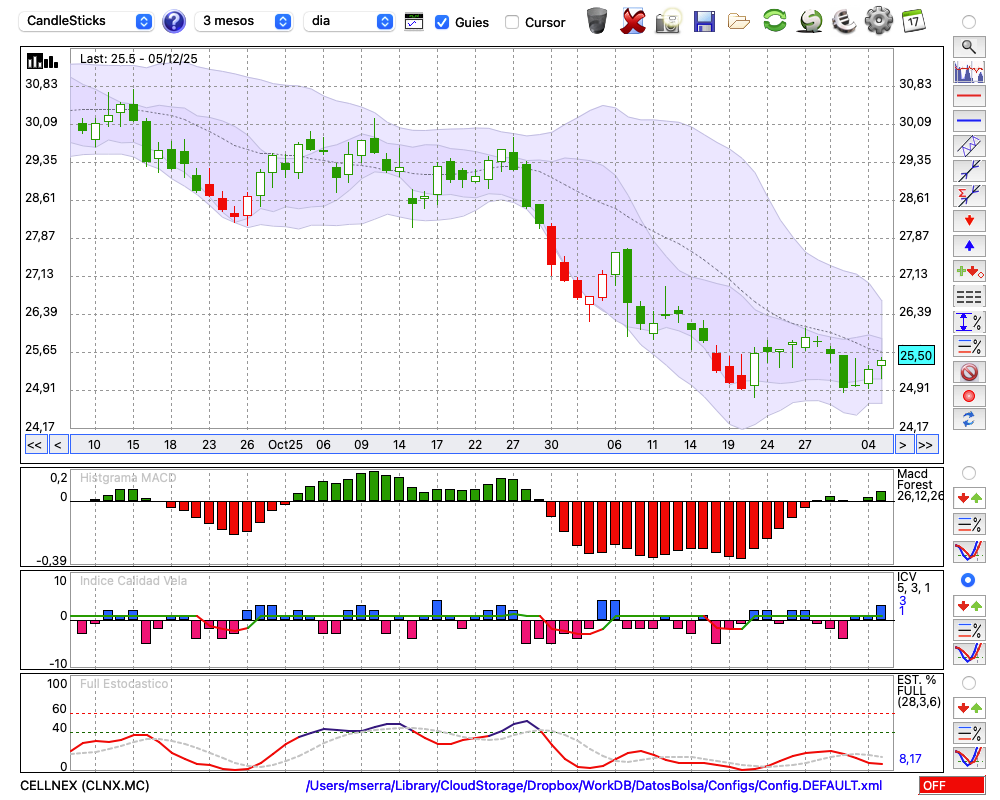1000x800 pixels.
Task: Click the date timeline scroll bar
Action: [x=480, y=445]
